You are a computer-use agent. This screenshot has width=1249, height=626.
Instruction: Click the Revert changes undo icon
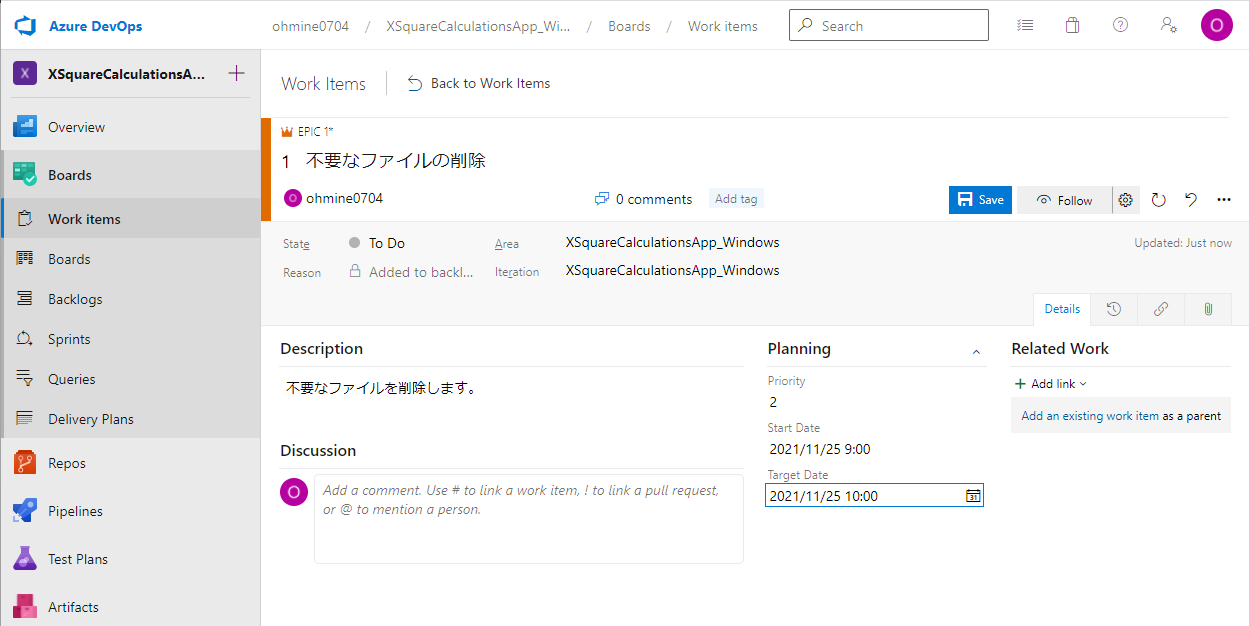(1191, 200)
